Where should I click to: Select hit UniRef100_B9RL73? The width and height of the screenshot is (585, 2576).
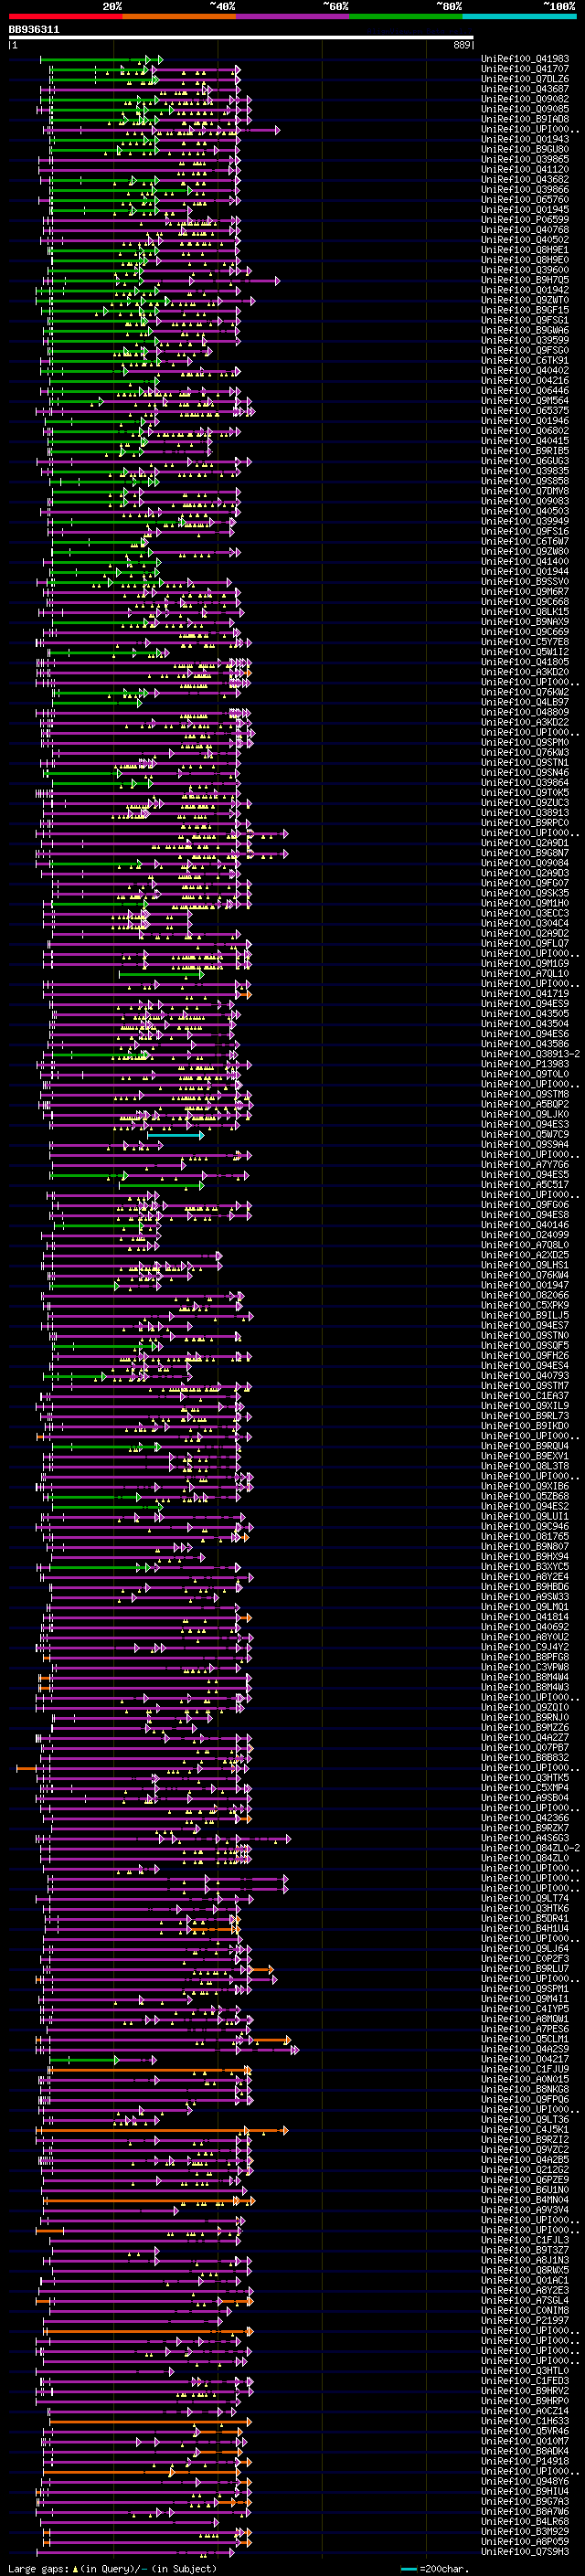click(x=525, y=1416)
